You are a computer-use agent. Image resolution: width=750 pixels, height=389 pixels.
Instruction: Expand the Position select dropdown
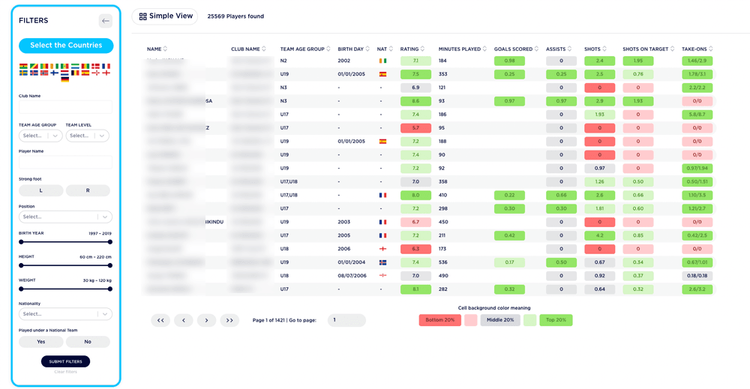coord(66,217)
